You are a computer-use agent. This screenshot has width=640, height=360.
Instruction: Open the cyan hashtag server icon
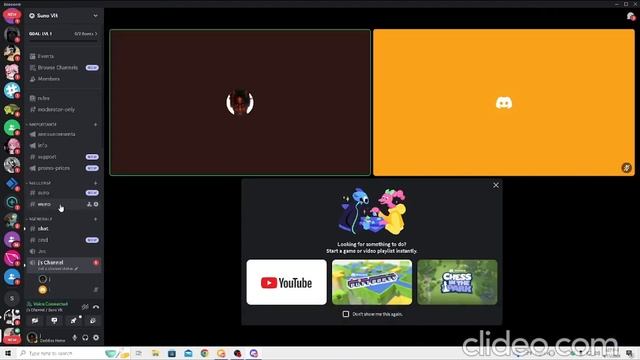(12, 90)
